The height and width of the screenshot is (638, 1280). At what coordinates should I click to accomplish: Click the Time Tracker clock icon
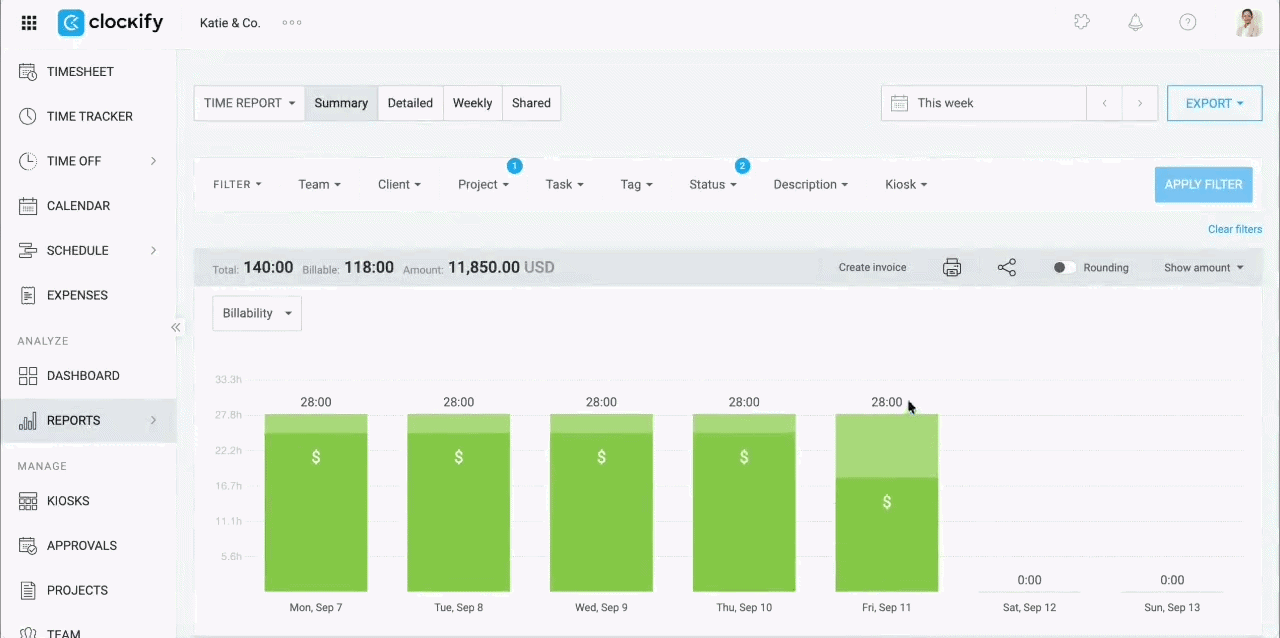28,116
